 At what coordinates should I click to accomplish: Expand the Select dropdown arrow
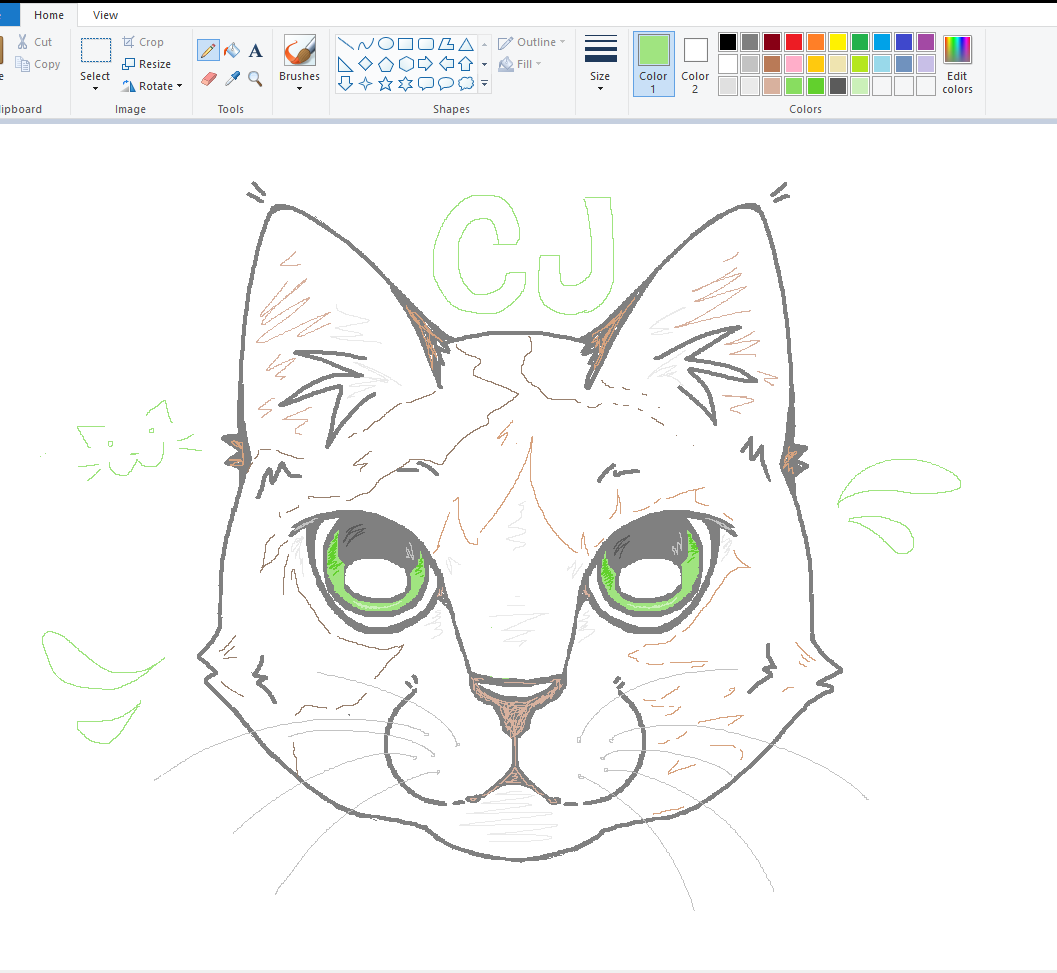(x=95, y=88)
